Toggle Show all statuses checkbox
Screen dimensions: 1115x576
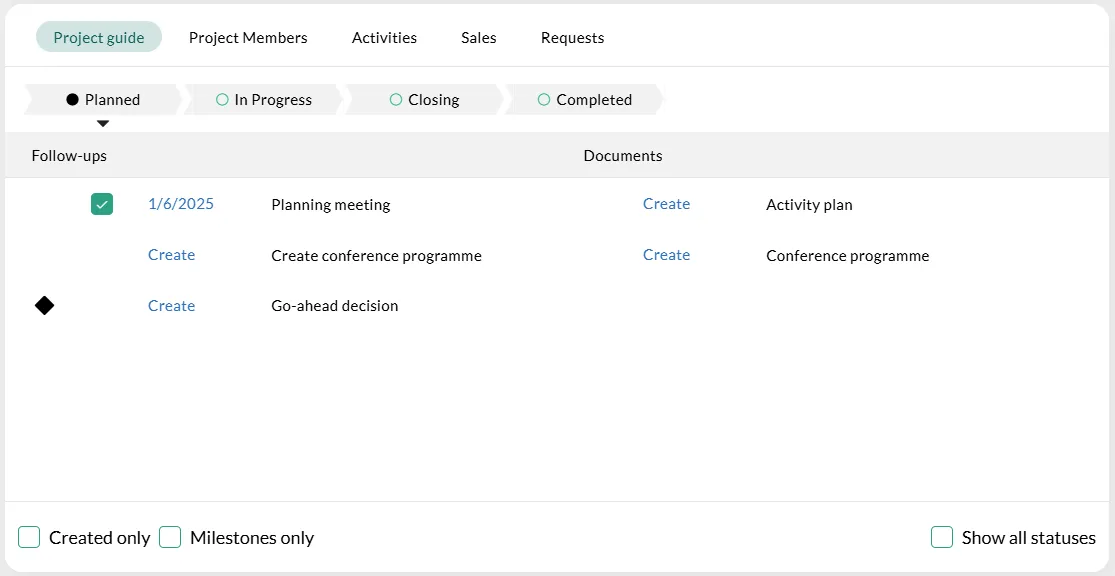point(942,538)
